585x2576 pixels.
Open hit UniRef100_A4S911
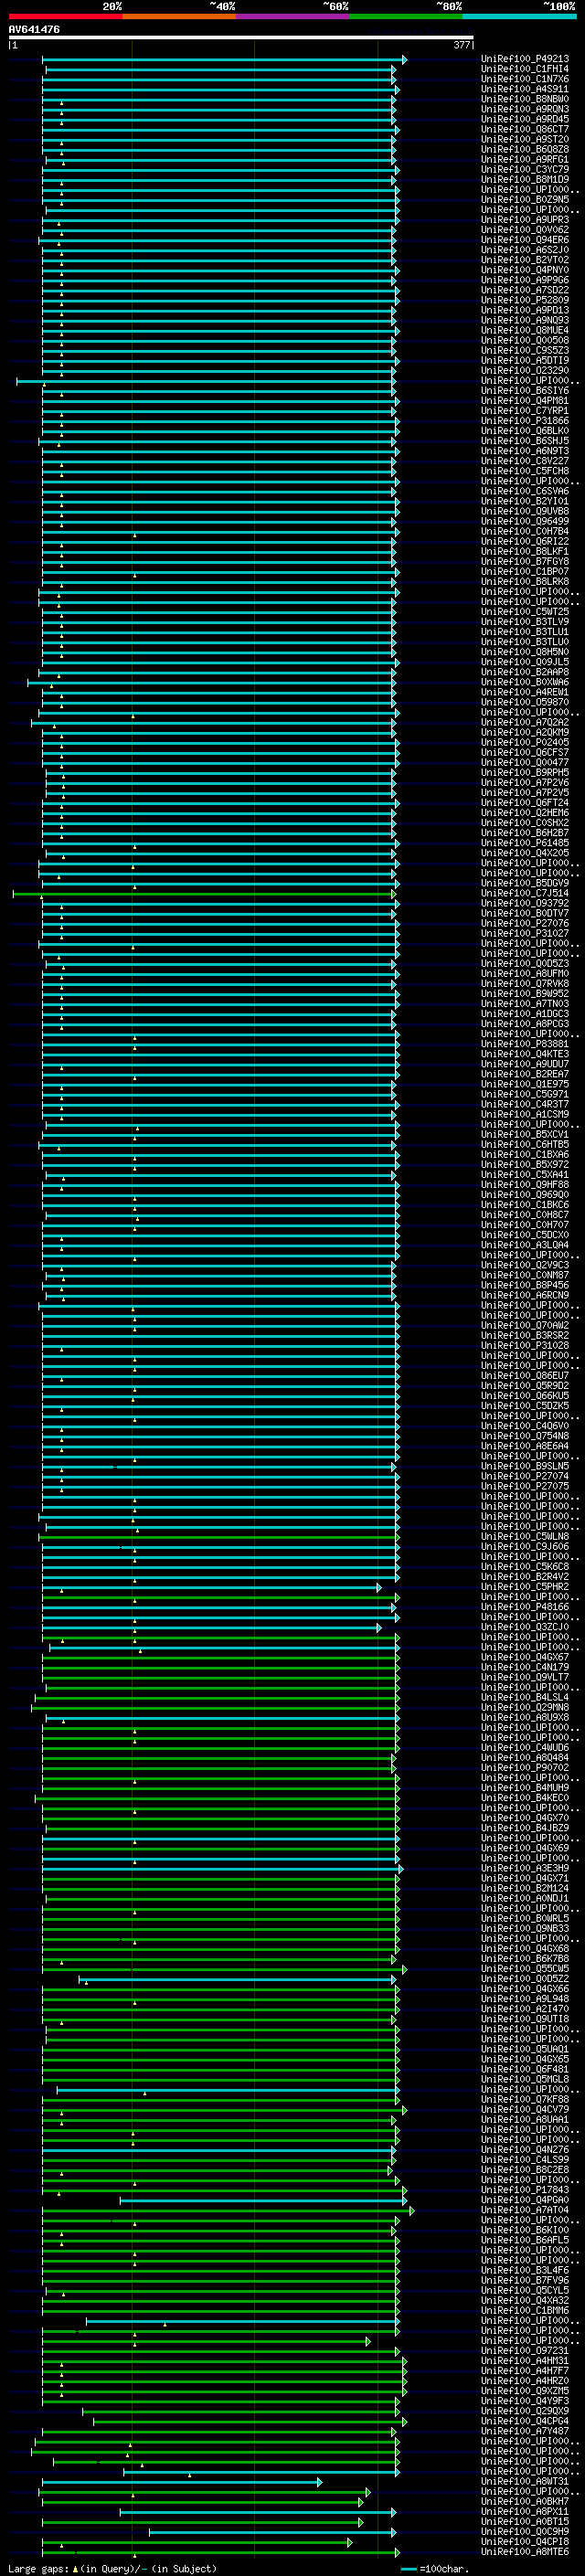click(525, 89)
